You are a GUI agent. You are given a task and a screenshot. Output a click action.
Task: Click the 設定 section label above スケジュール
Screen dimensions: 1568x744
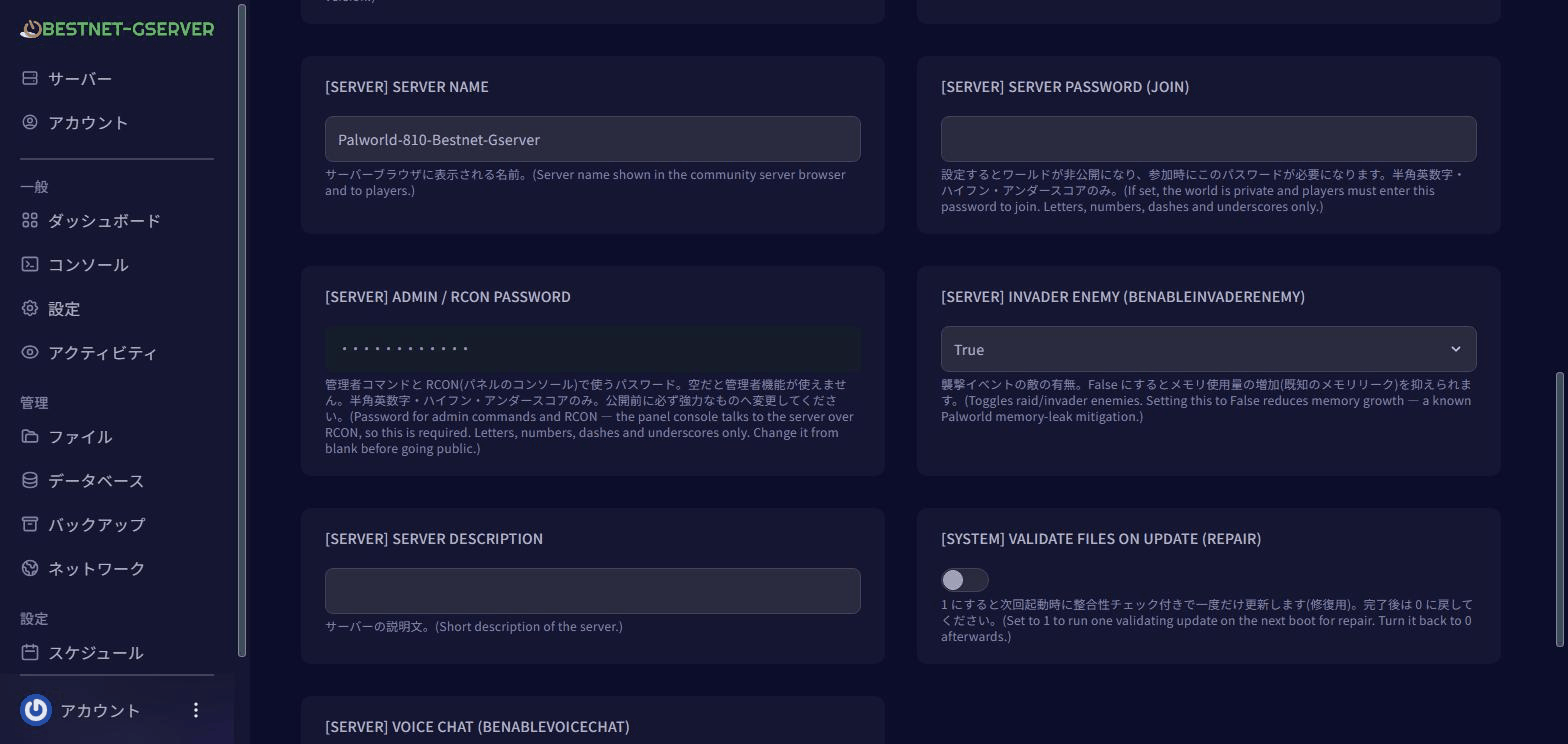click(34, 619)
